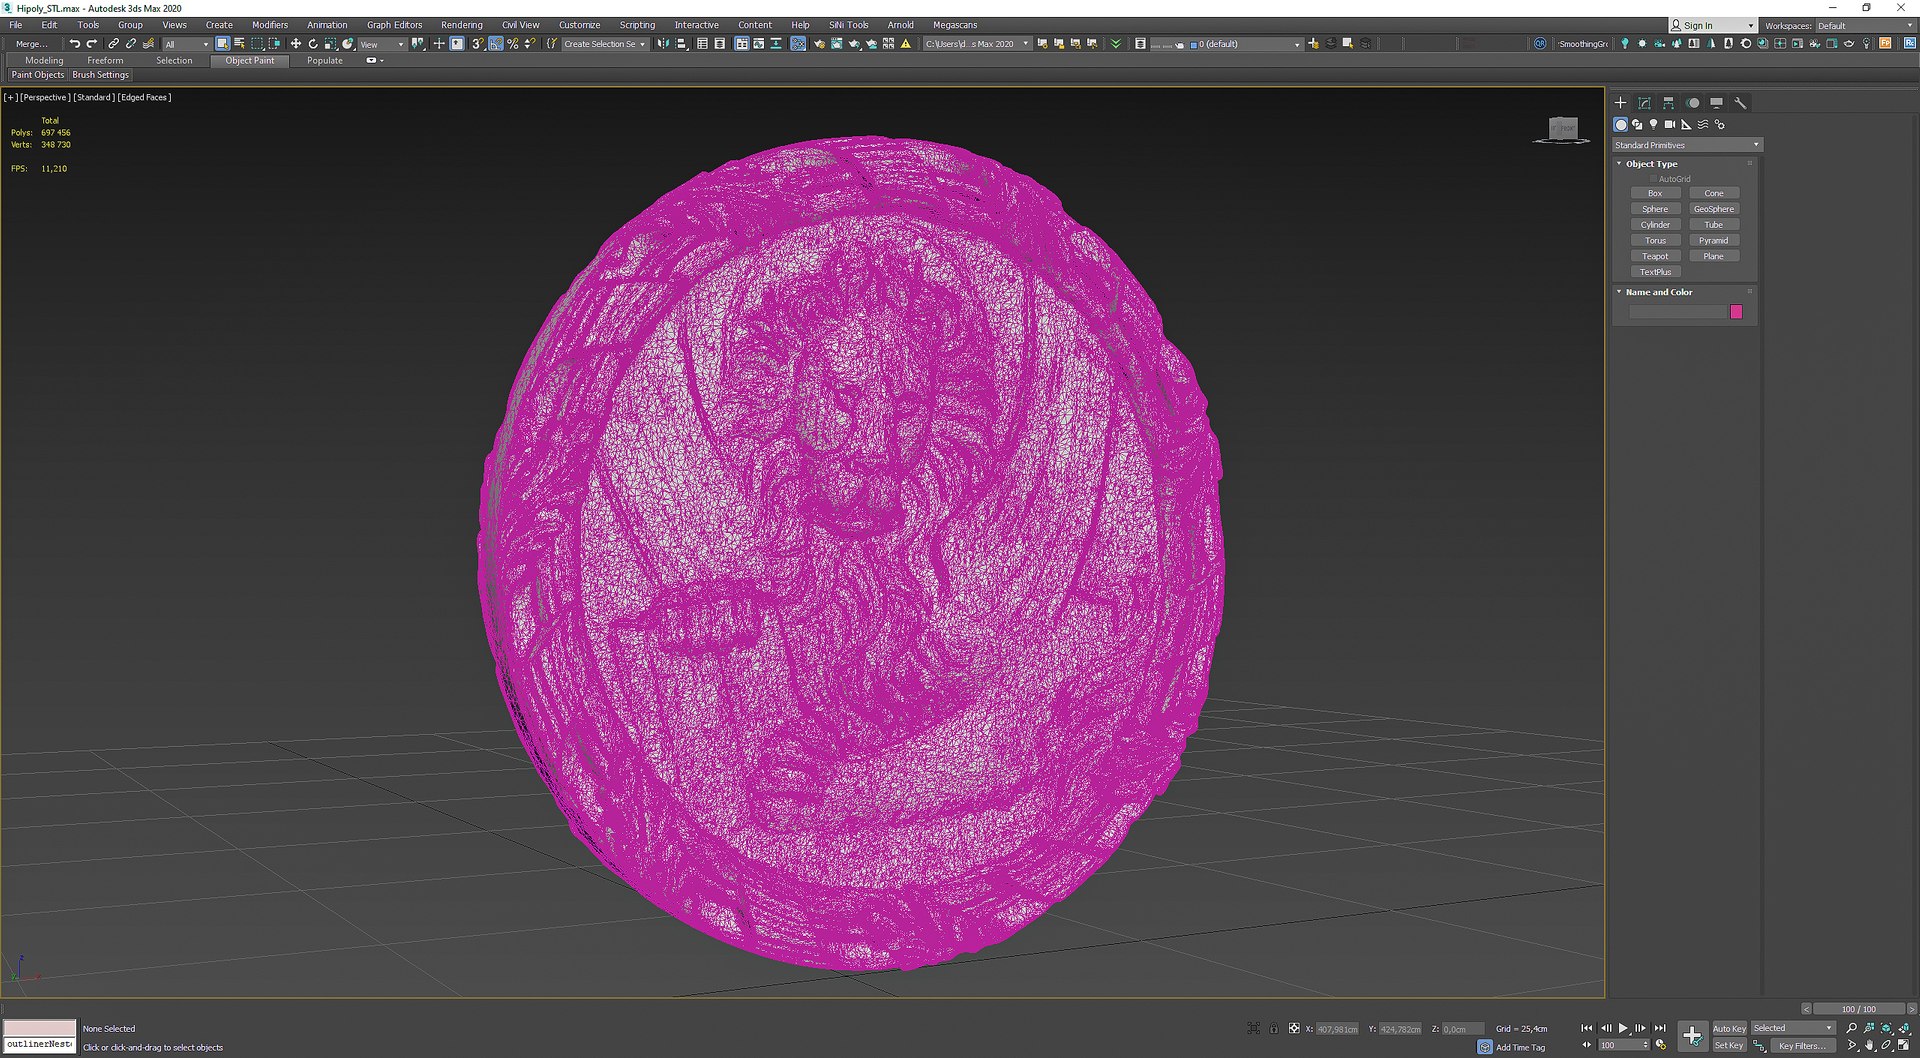
Task: Toggle the Auto Key button
Action: coord(1729,1028)
